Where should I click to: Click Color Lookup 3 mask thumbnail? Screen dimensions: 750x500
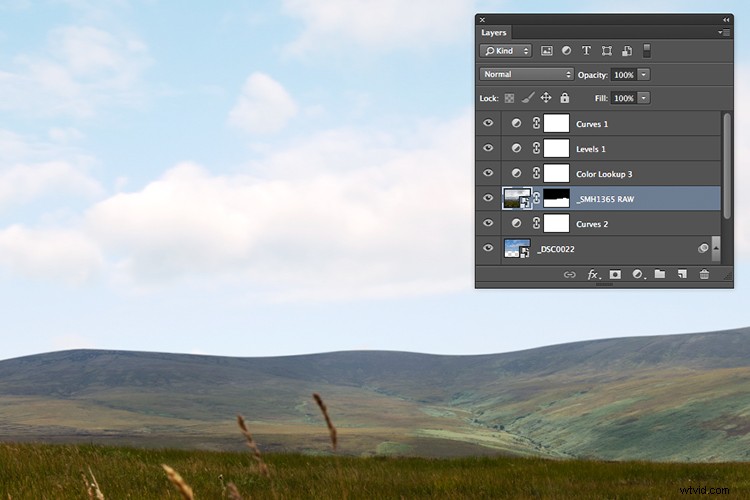(x=557, y=173)
